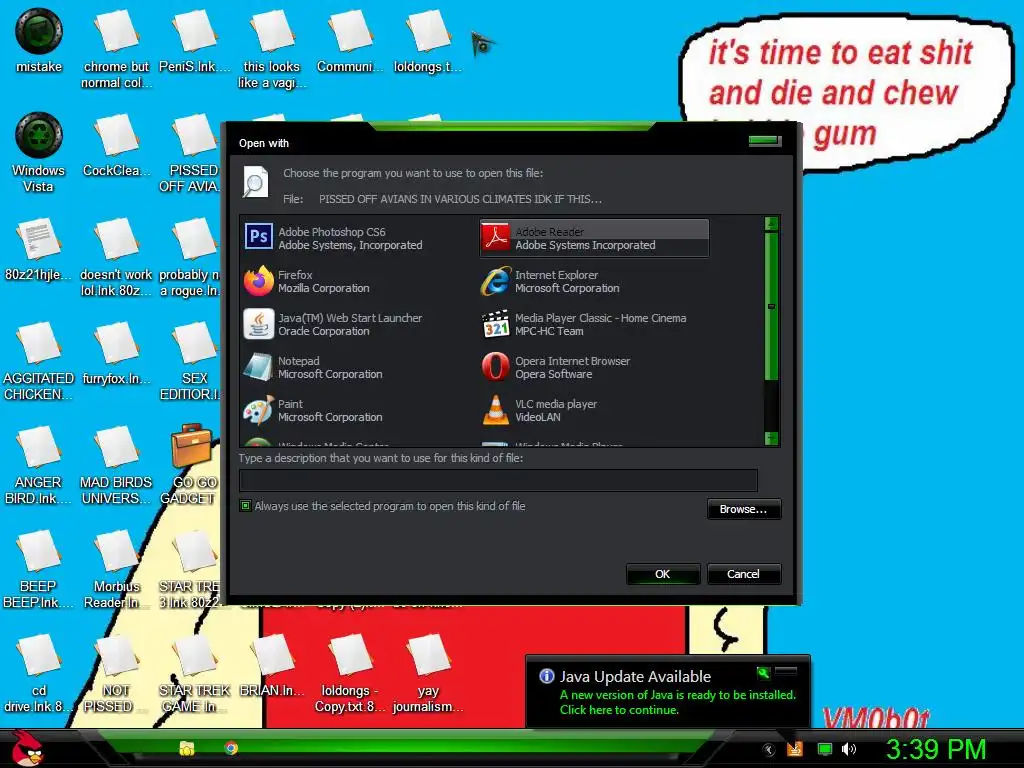The width and height of the screenshot is (1024, 768).
Task: Click the volume speaker tray icon
Action: [849, 749]
